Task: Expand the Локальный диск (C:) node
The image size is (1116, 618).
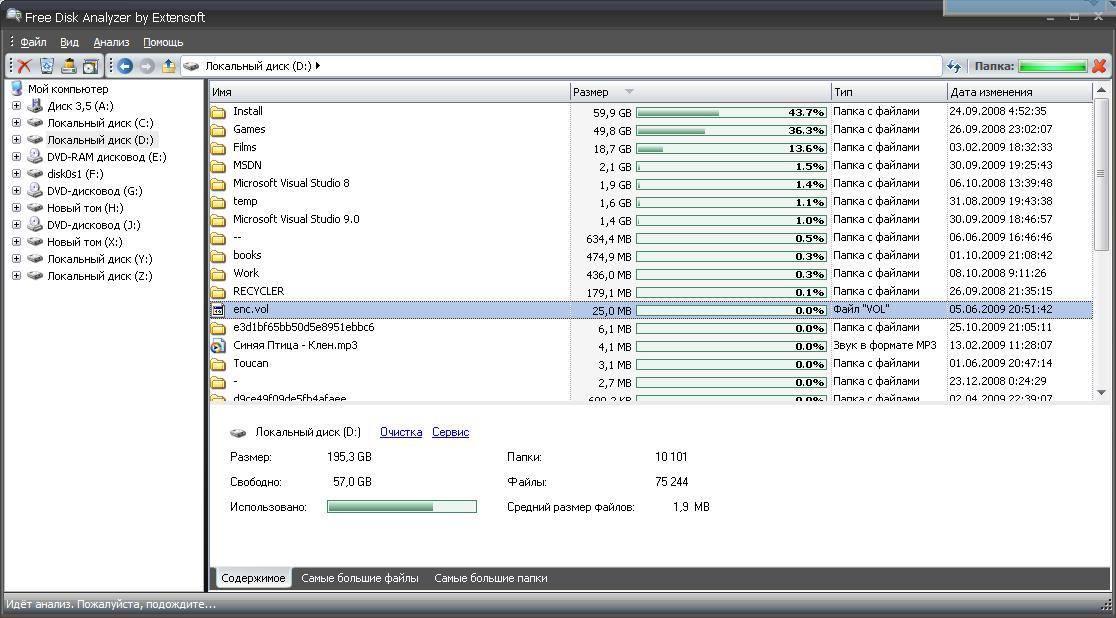Action: [16, 123]
